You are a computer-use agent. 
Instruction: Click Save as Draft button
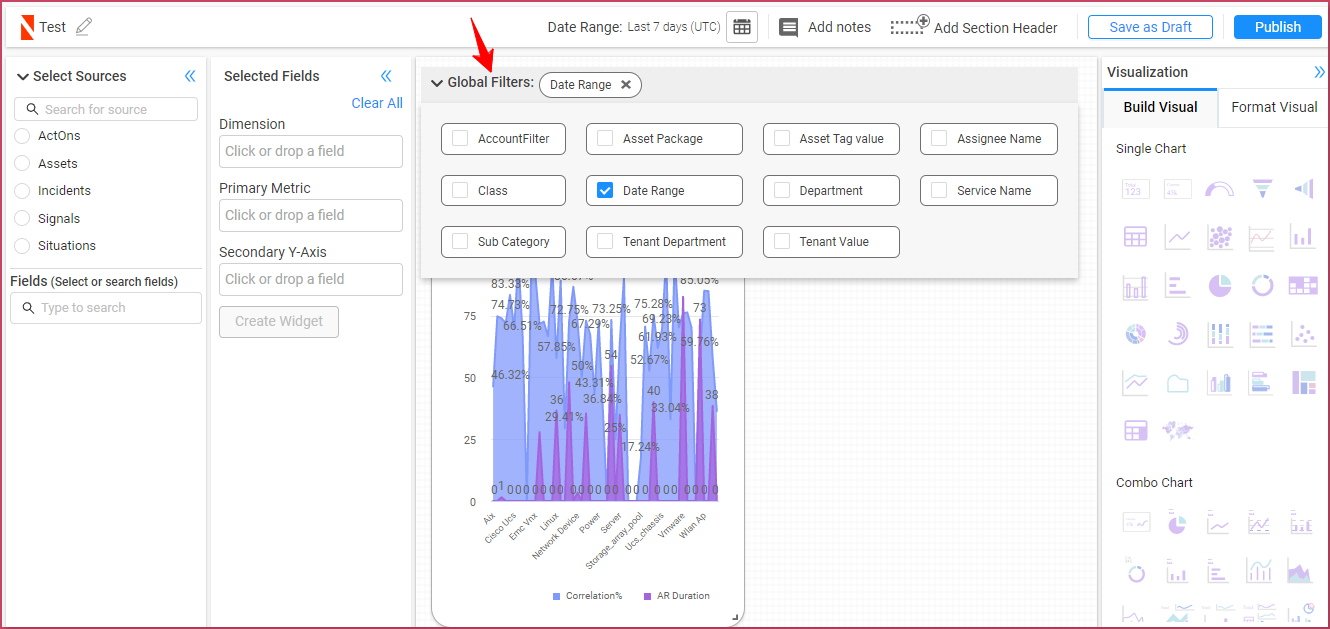click(x=1150, y=27)
